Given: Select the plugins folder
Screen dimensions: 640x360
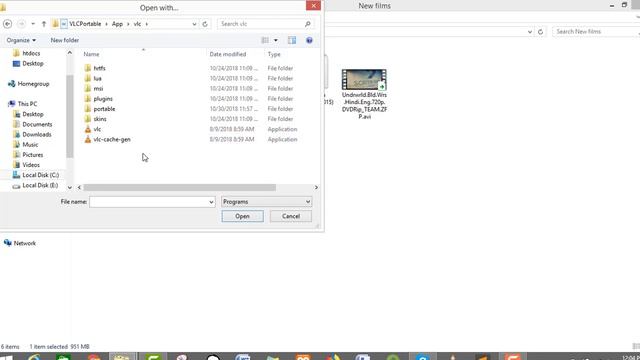Looking at the screenshot, I should pyautogui.click(x=103, y=99).
